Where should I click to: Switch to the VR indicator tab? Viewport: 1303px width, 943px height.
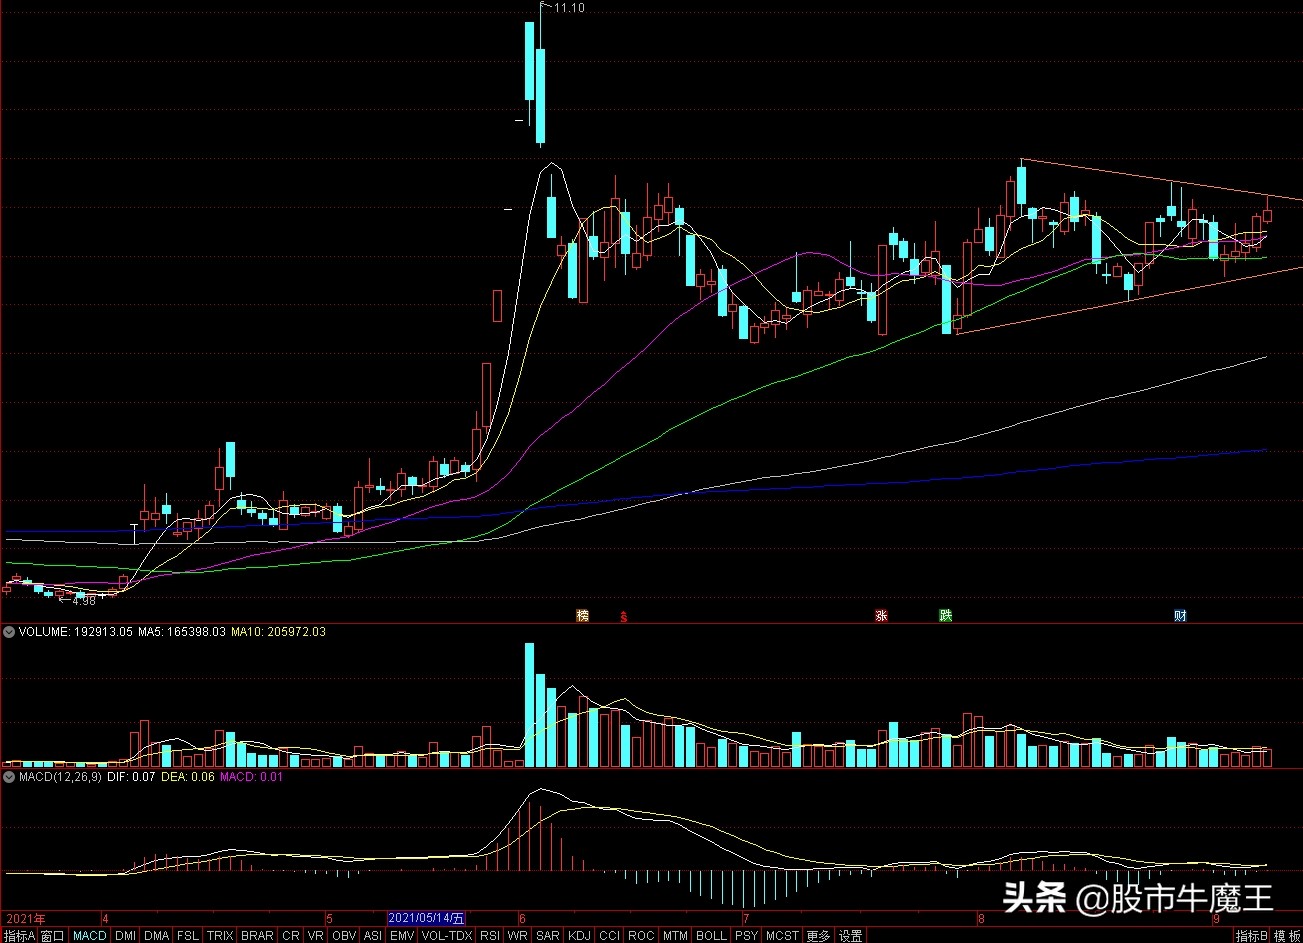pos(316,936)
